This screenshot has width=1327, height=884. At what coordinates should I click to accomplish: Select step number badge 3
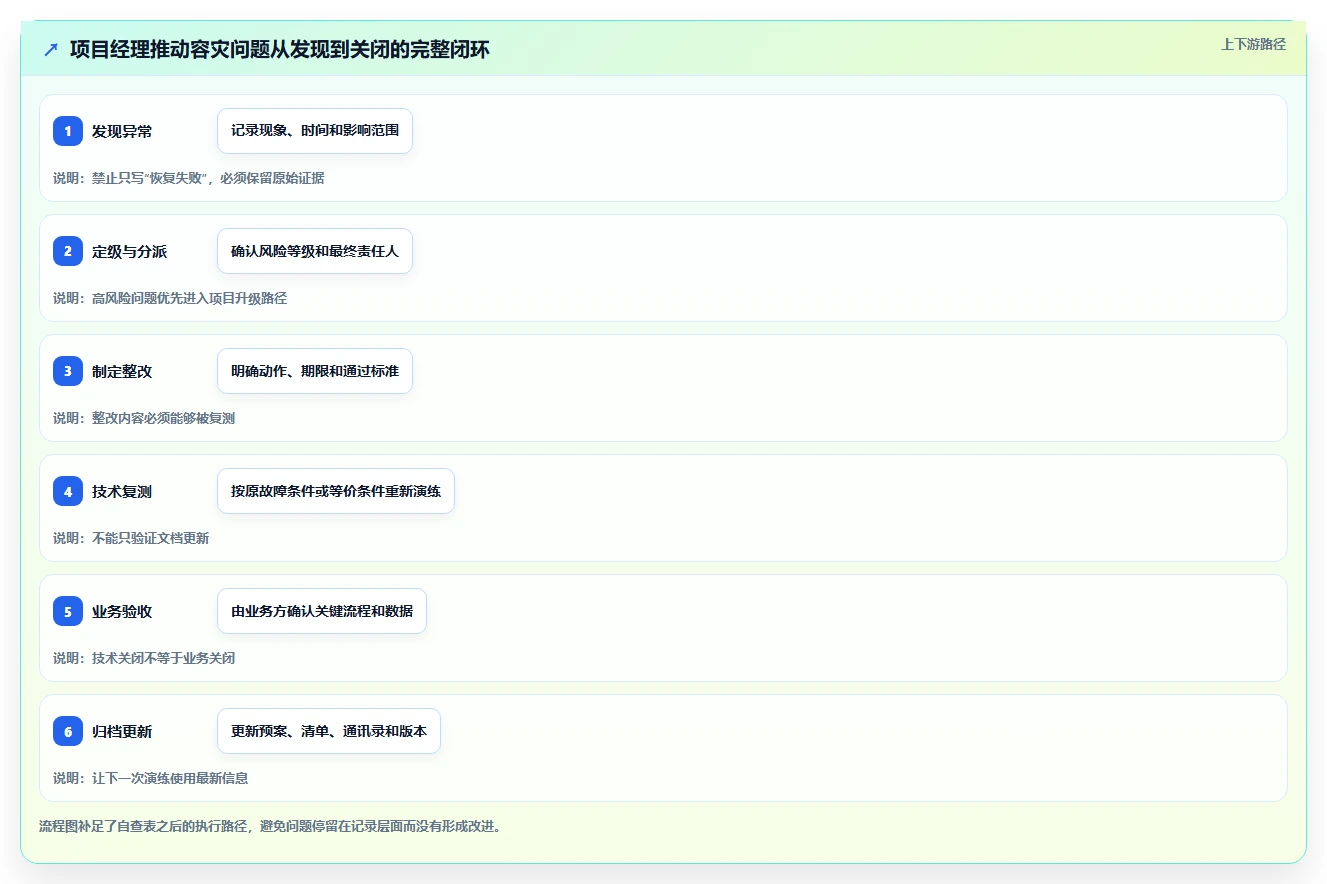pyautogui.click(x=68, y=371)
